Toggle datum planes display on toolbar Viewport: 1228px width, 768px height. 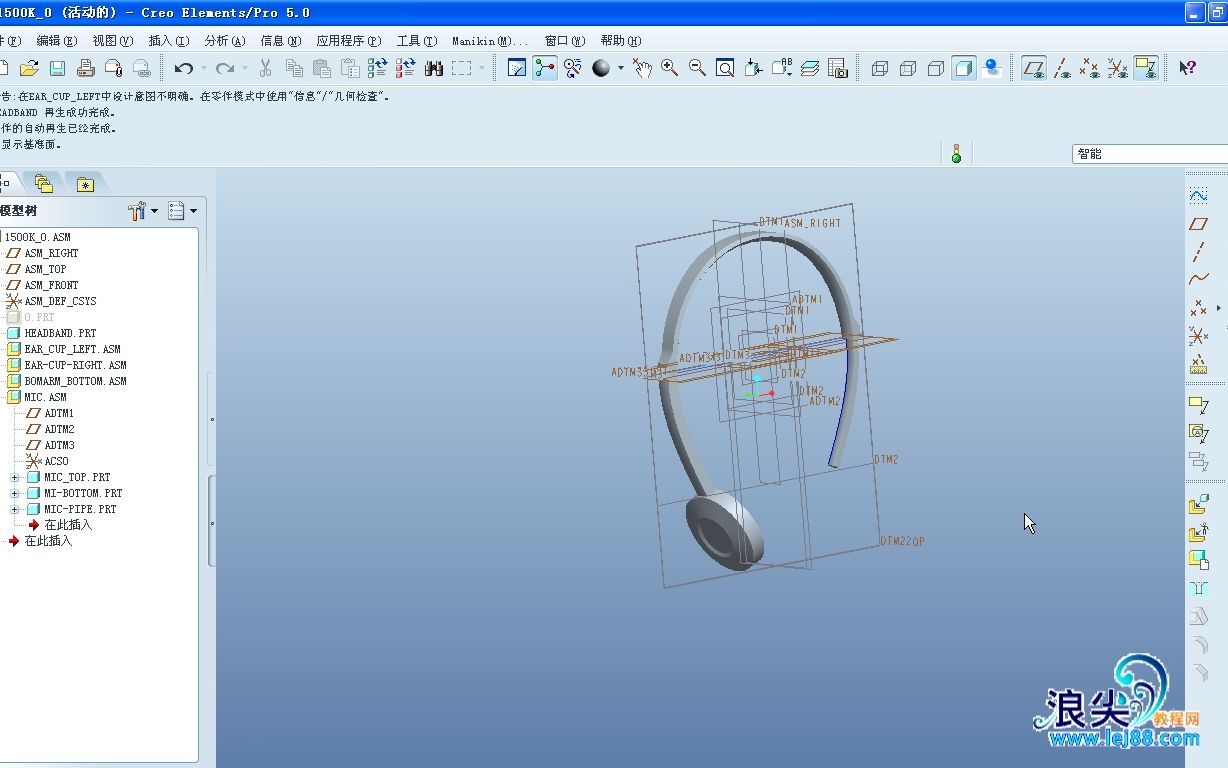point(1034,68)
